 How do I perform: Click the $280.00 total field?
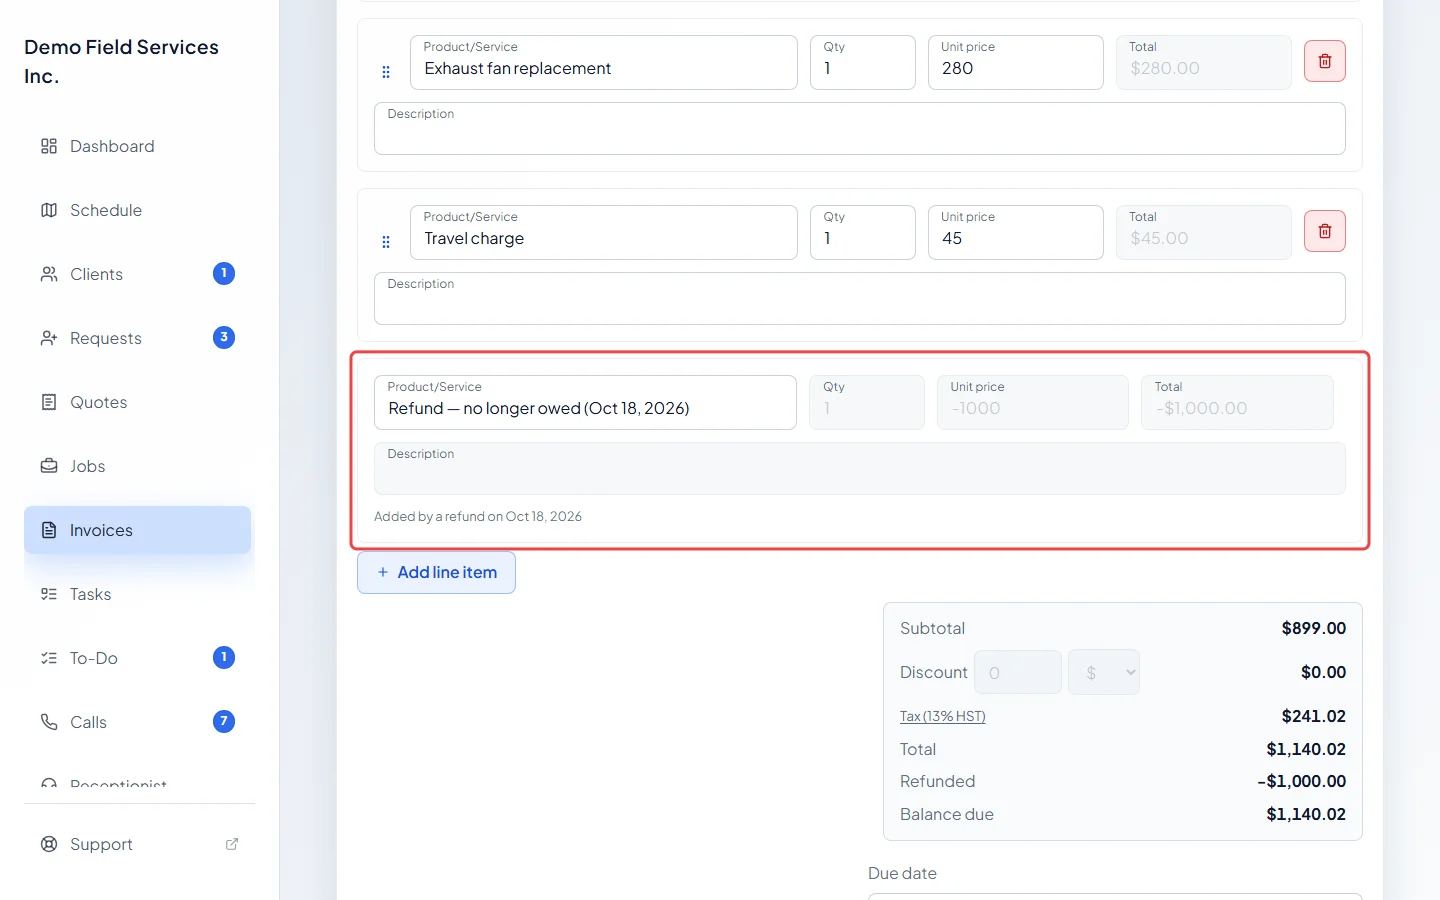point(1204,62)
